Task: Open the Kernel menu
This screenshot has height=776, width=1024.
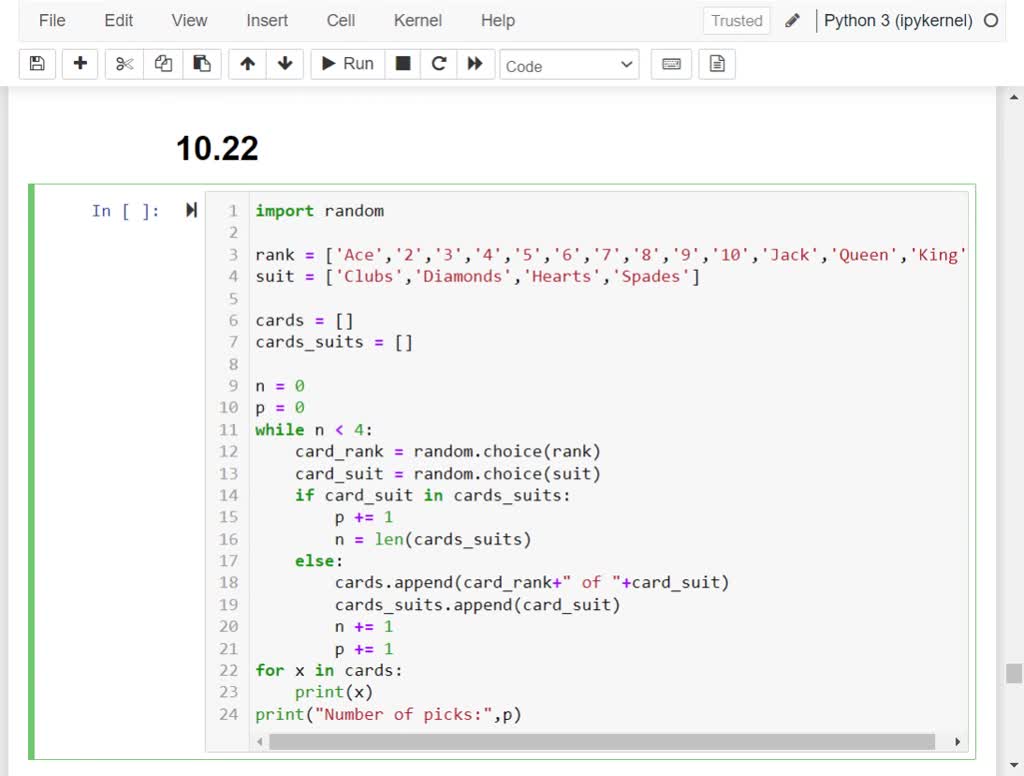Action: (418, 20)
